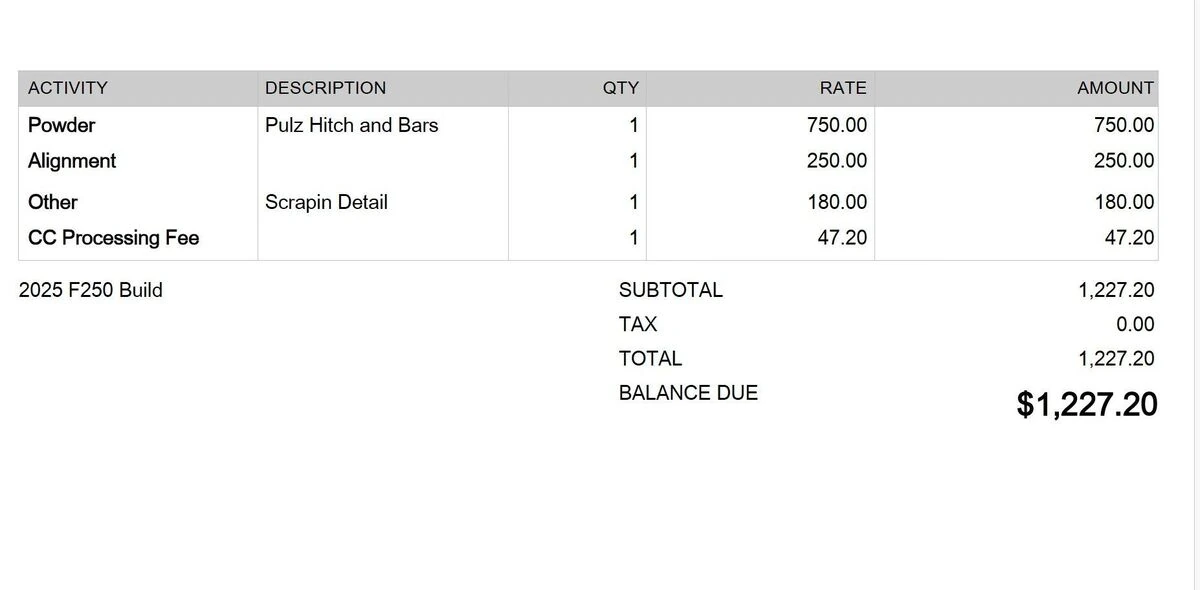Select the Scrapin Detail description
This screenshot has width=1200, height=590.
point(326,202)
